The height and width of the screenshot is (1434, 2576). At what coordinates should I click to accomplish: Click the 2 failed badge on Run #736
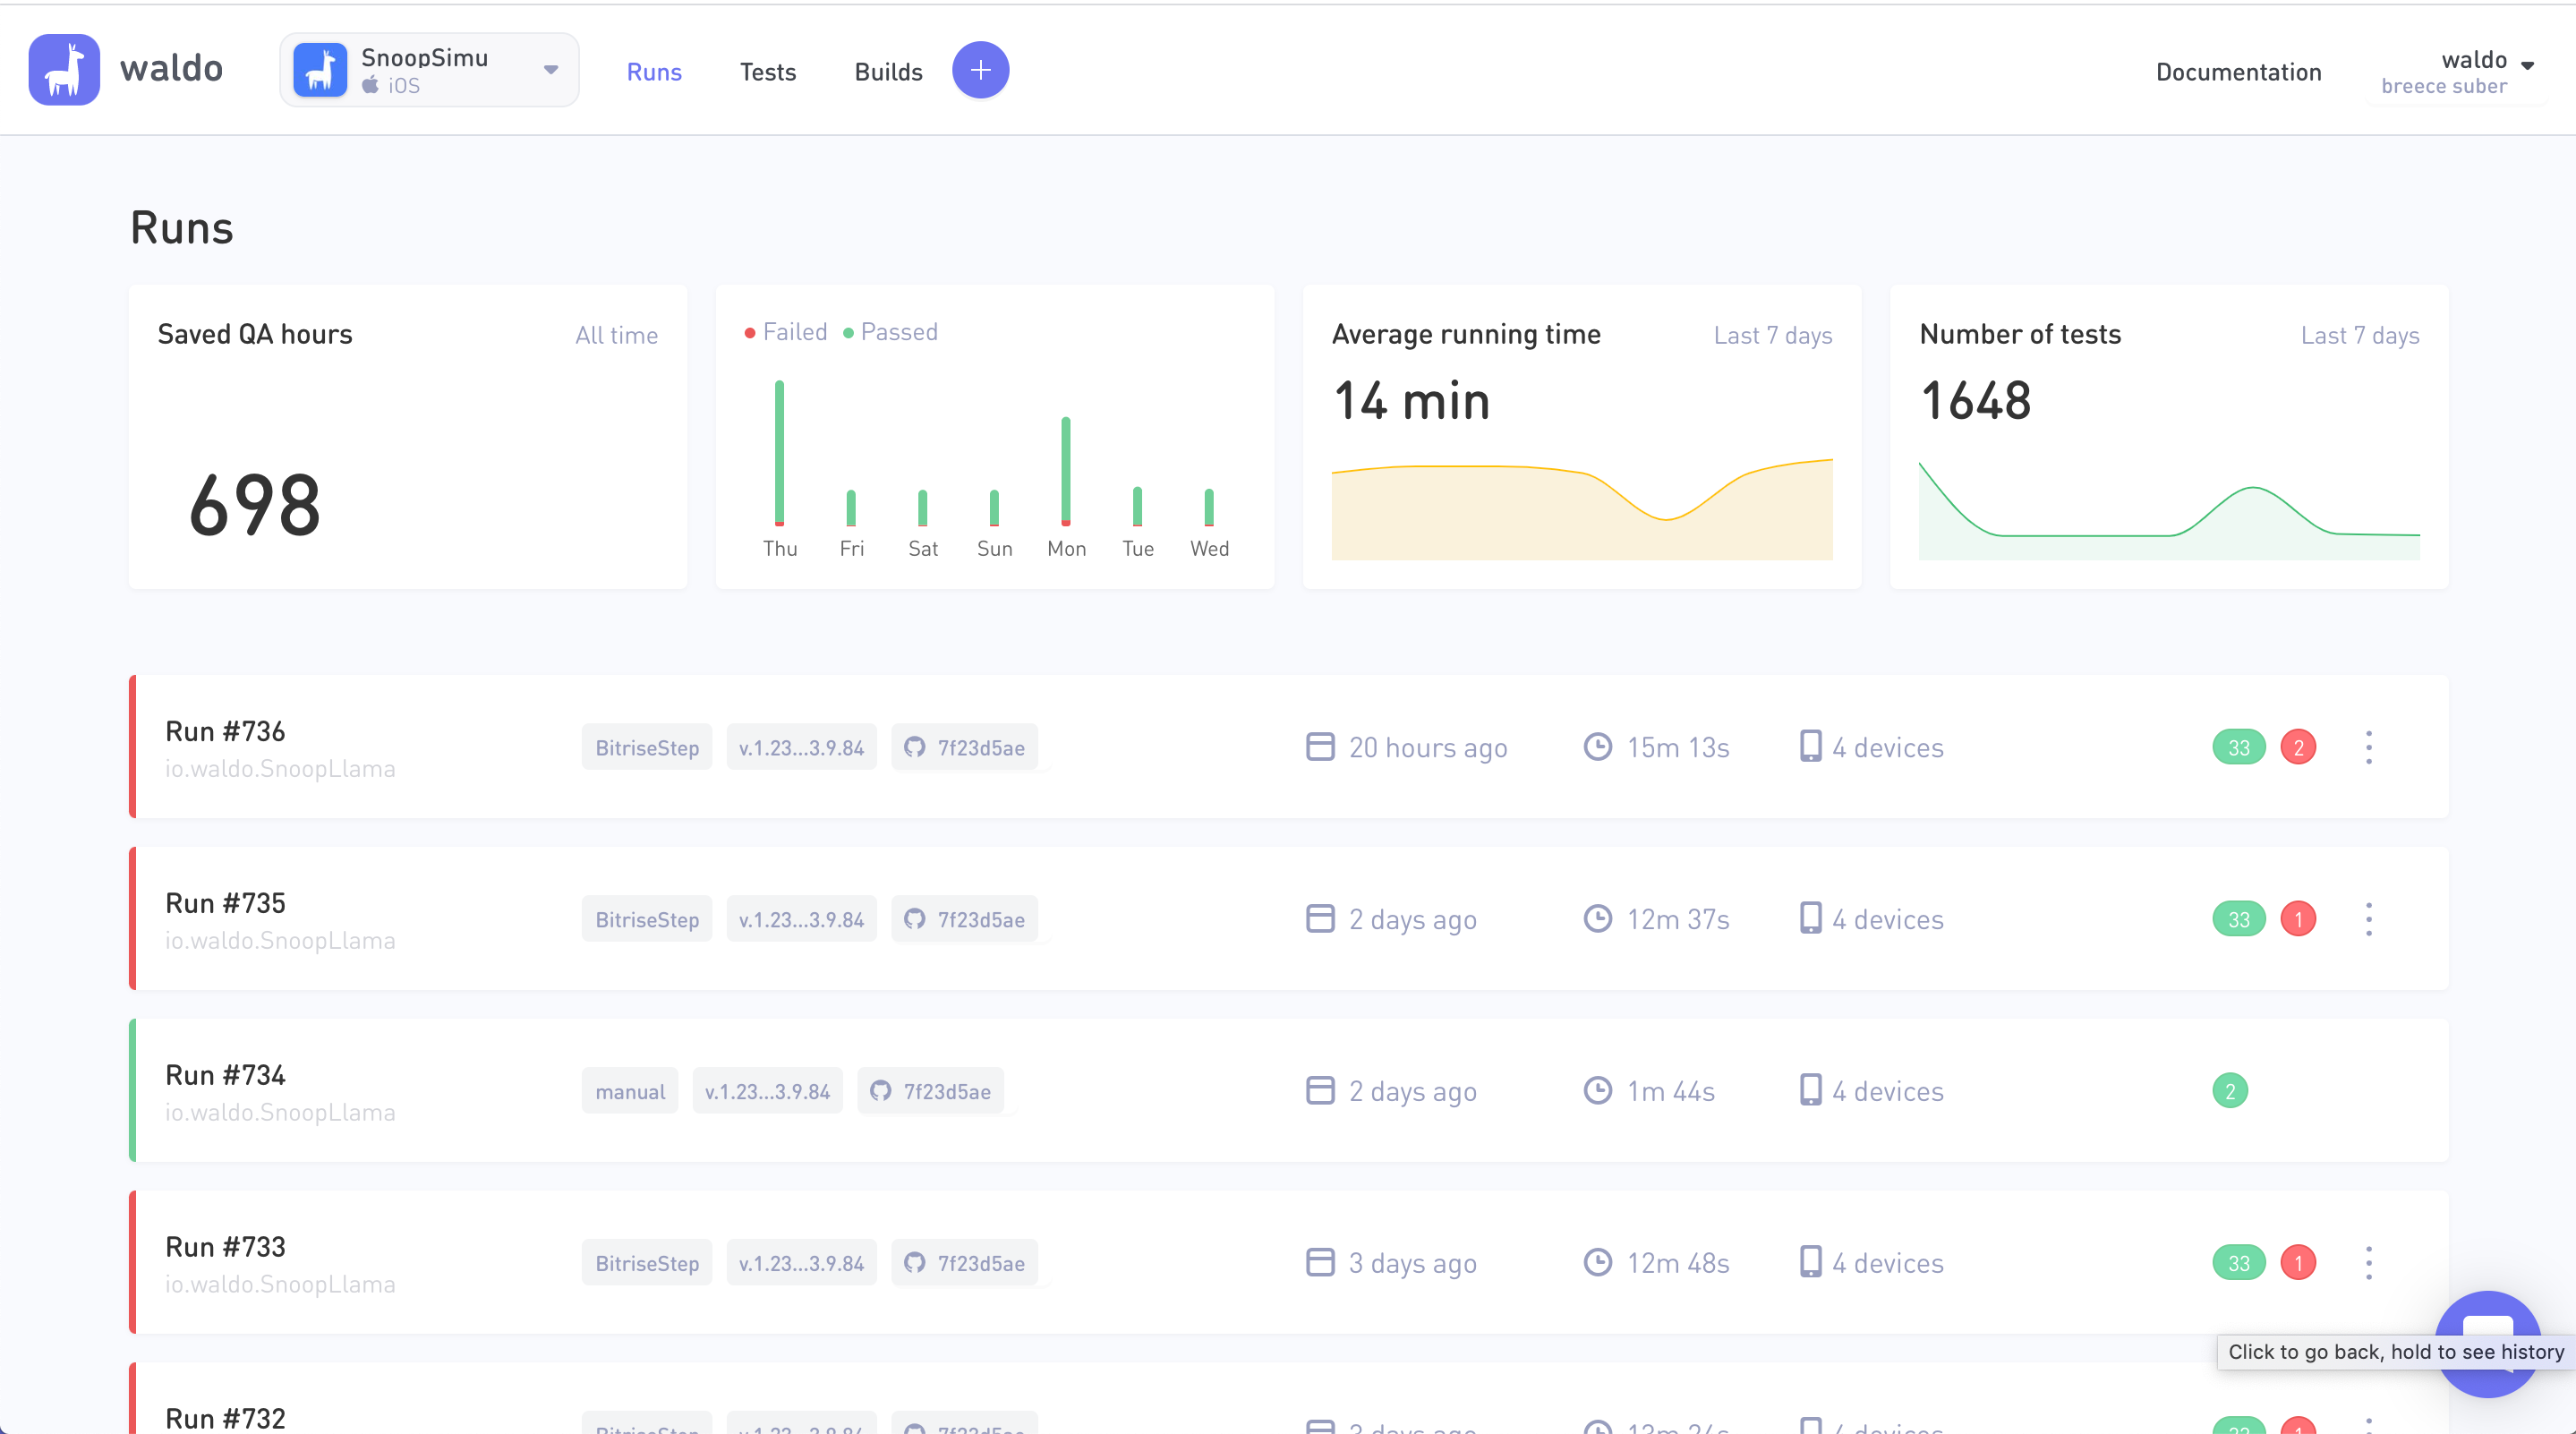click(x=2298, y=747)
